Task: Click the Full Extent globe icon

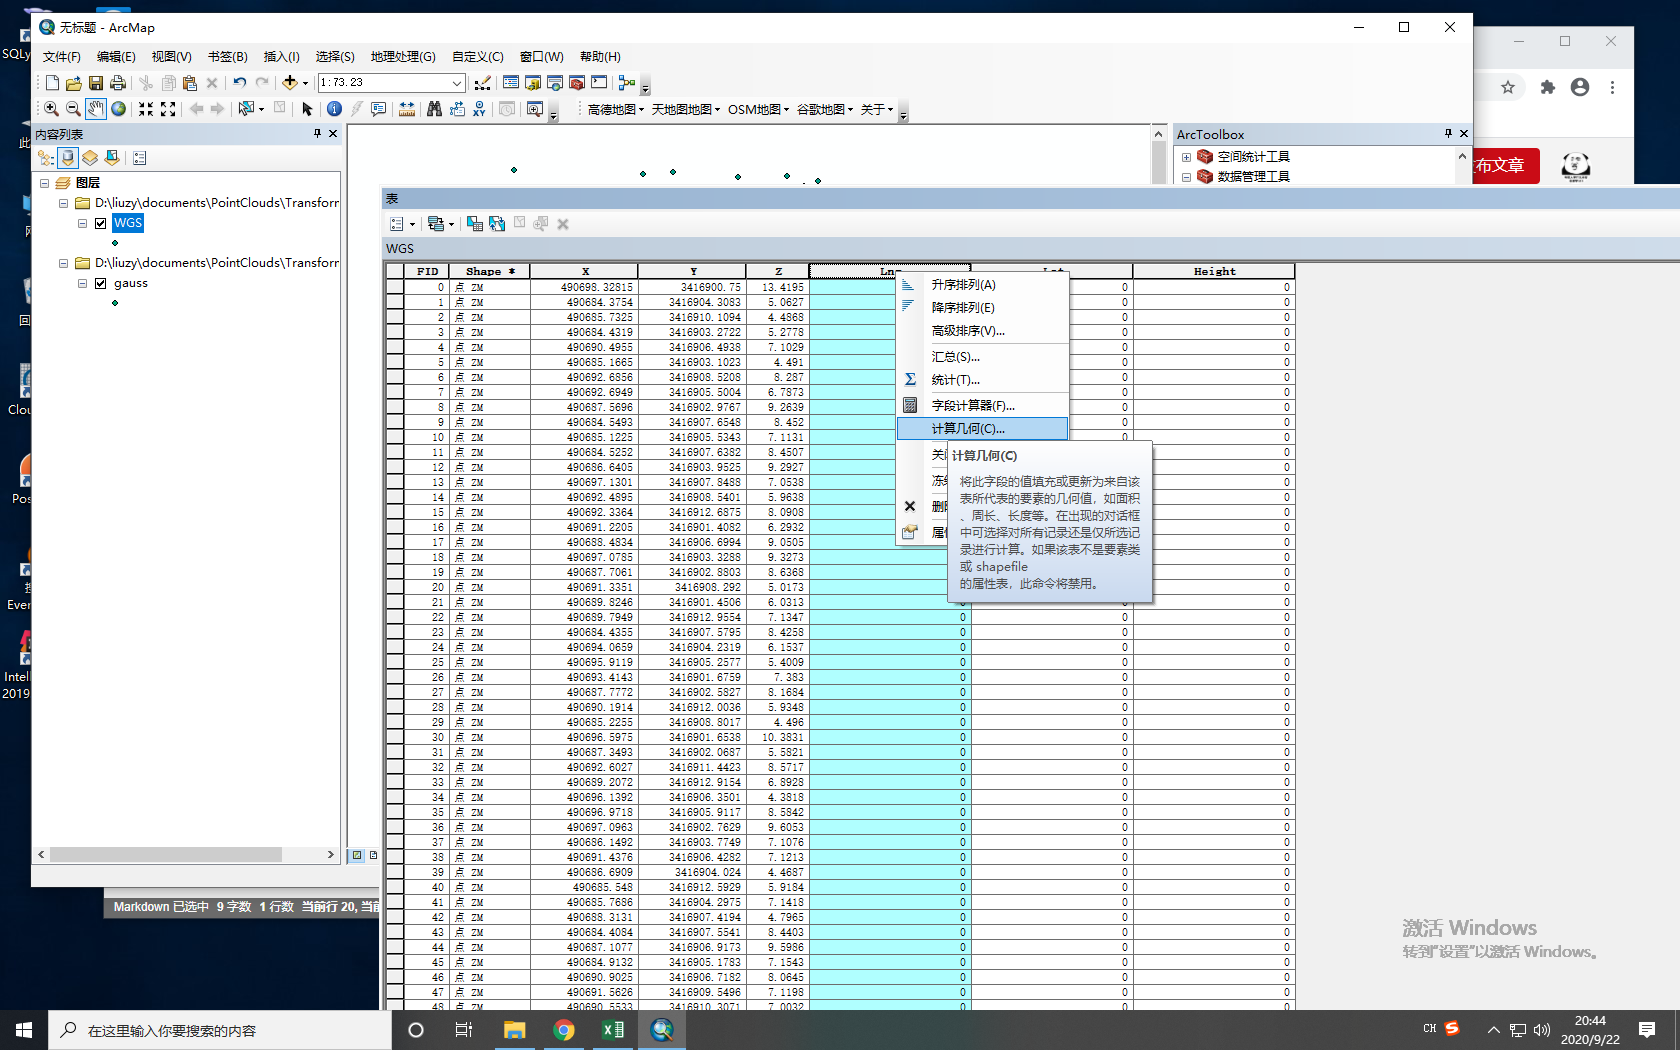Action: 119,108
